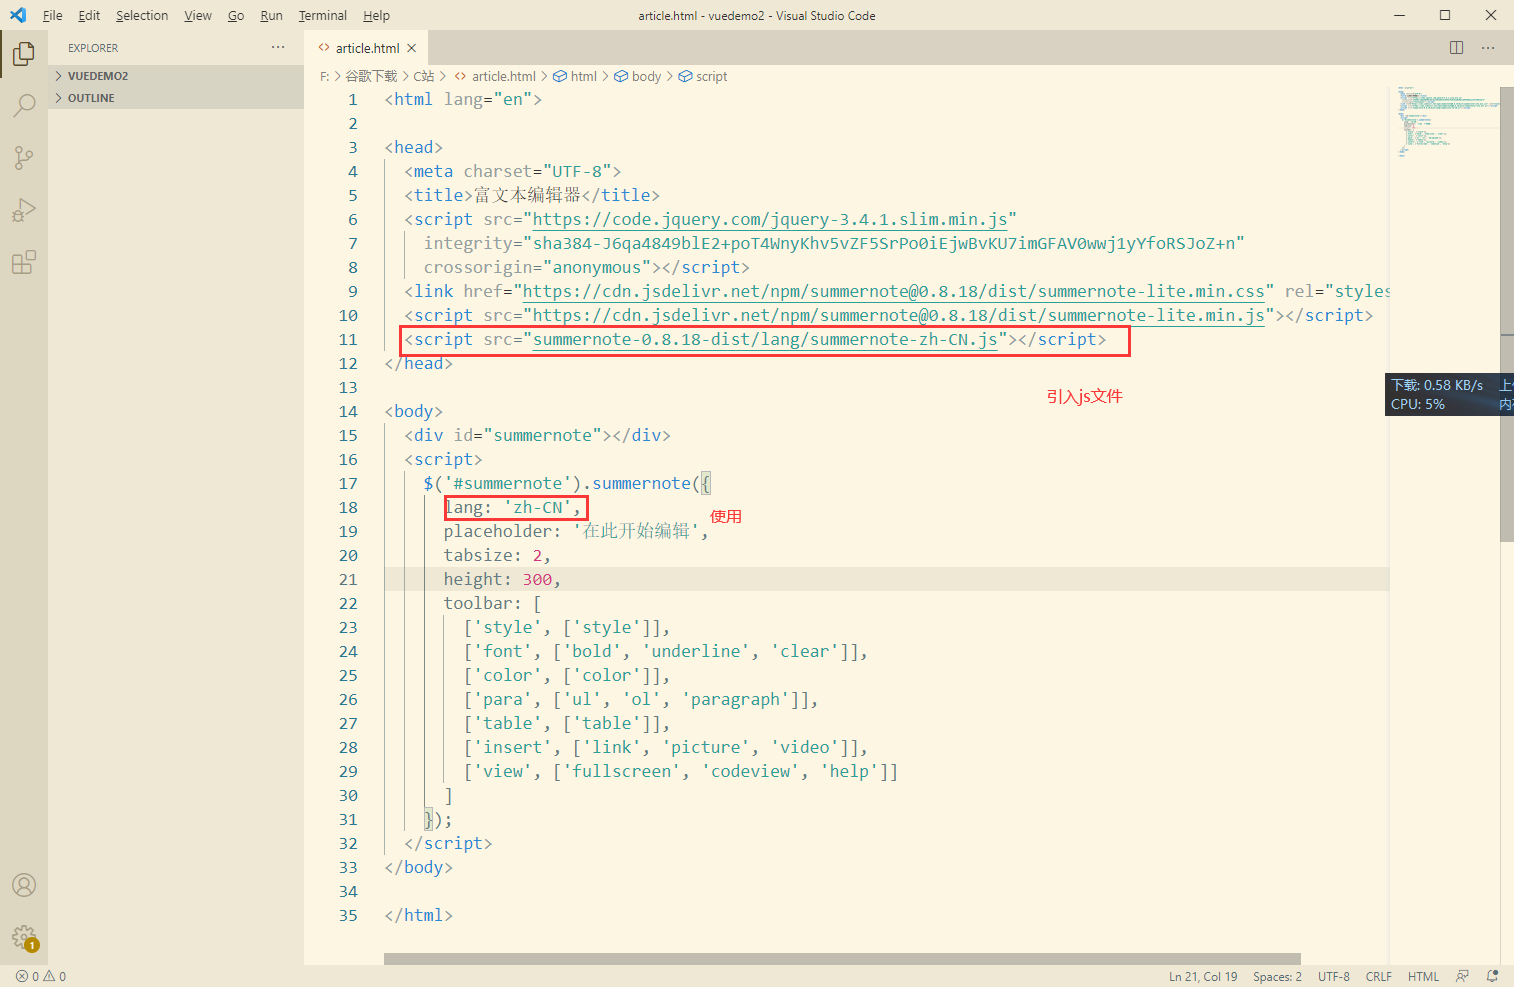Click the C站 breadcrumb folder
Screen dimensions: 1514x987
pyautogui.click(x=424, y=76)
